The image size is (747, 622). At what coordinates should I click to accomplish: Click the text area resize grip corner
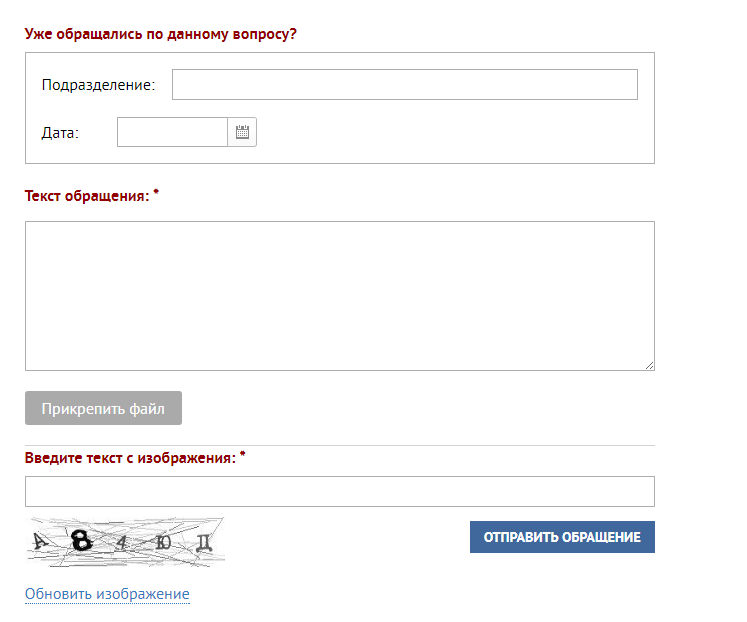coord(650,365)
